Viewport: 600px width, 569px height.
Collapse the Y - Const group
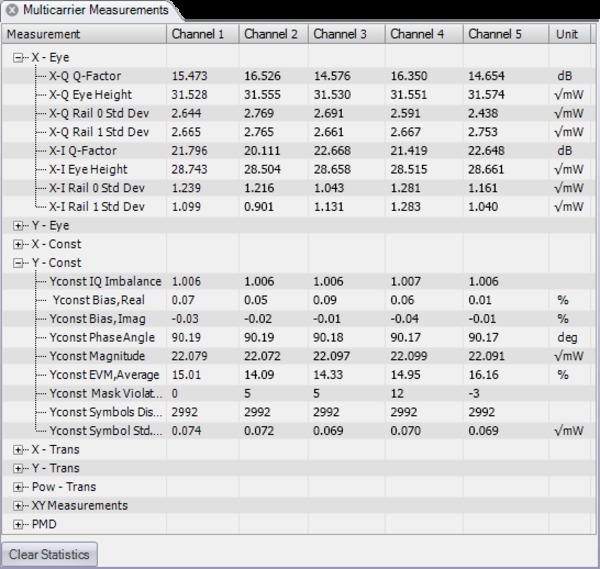click(18, 263)
